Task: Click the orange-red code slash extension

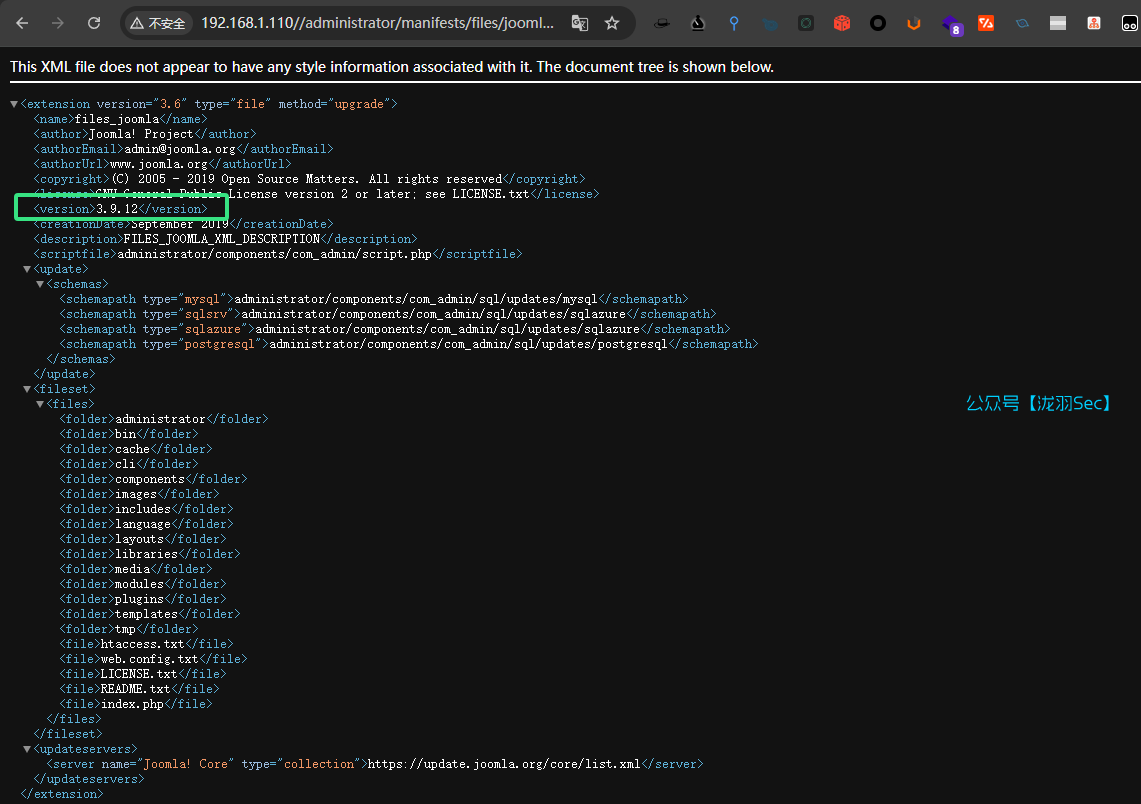Action: point(986,23)
